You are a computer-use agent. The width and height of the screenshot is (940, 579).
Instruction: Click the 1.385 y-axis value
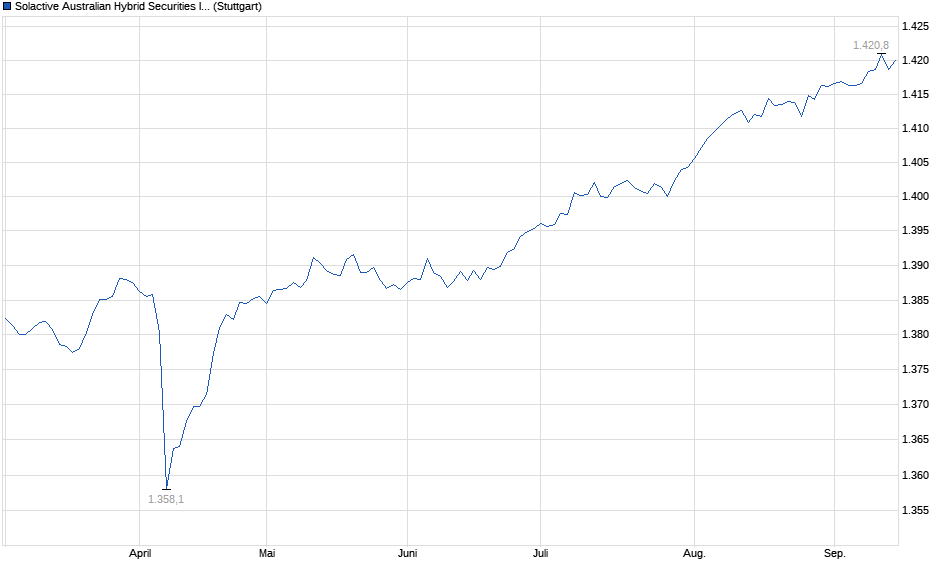[915, 300]
